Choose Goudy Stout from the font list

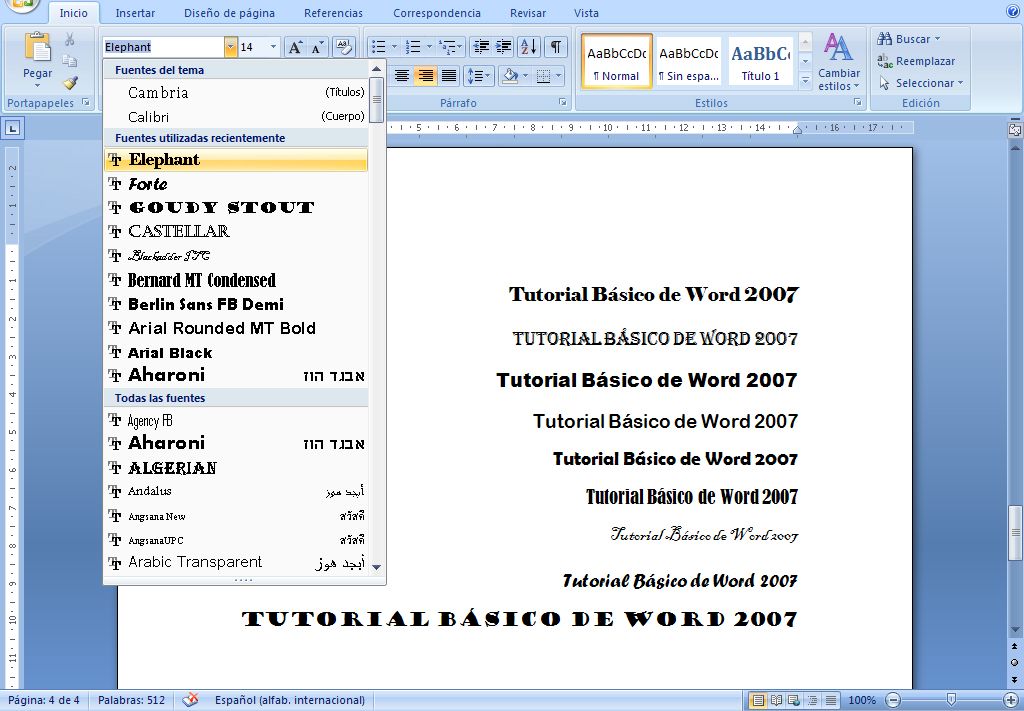click(x=221, y=208)
